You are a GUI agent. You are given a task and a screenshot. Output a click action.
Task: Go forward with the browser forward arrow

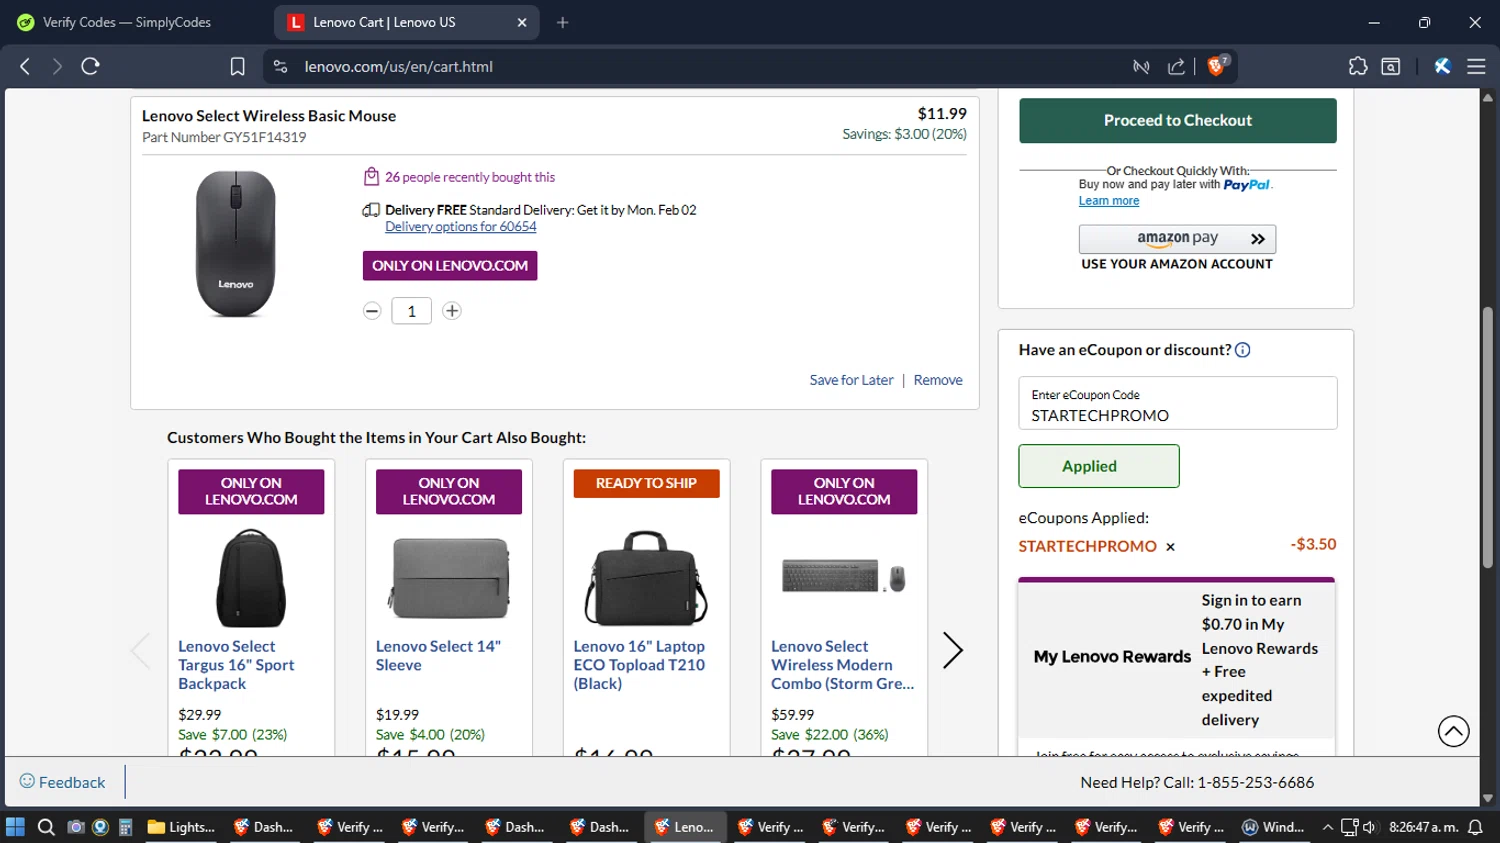click(57, 66)
